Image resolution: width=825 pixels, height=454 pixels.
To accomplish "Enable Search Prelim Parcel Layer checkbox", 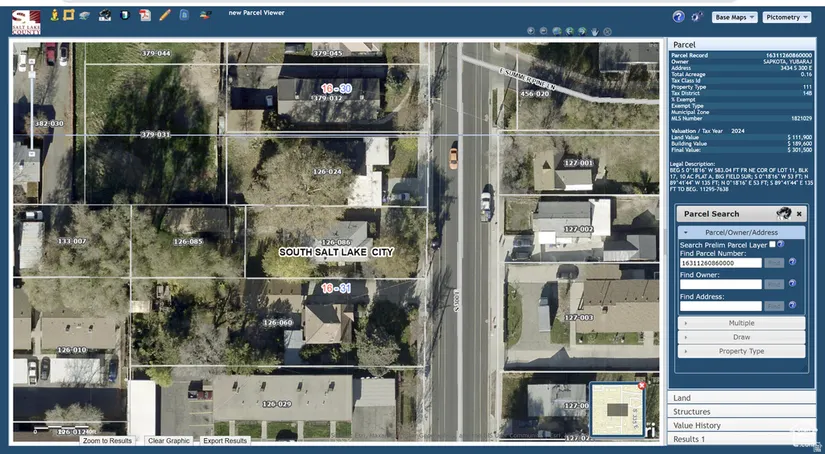I will tap(771, 244).
